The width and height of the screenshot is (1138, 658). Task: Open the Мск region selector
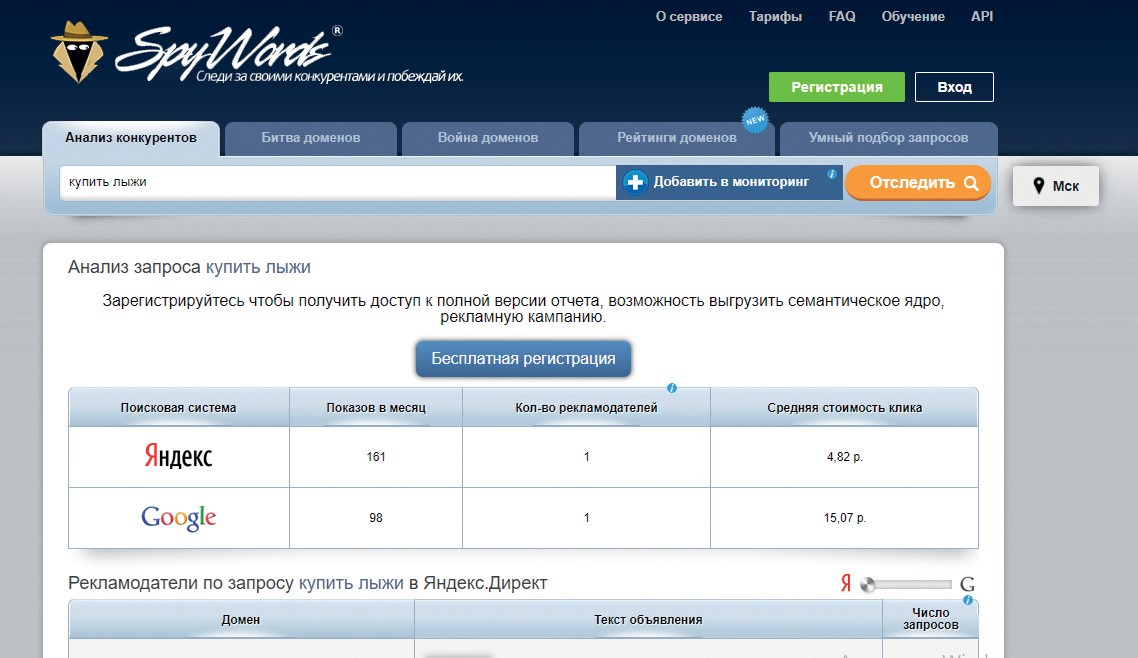coord(1055,186)
